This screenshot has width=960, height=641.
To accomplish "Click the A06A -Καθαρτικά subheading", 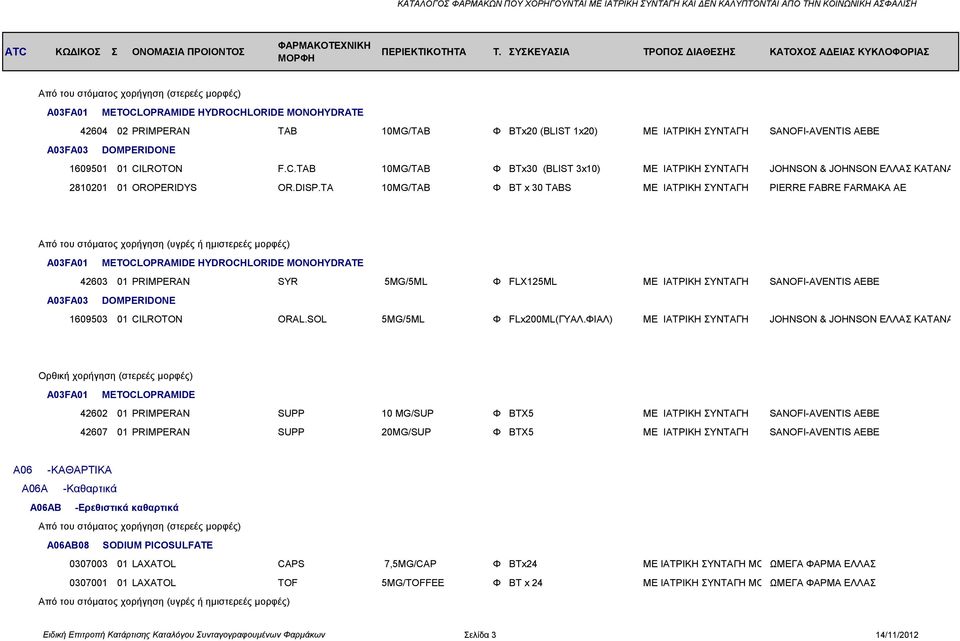I will [69, 489].
